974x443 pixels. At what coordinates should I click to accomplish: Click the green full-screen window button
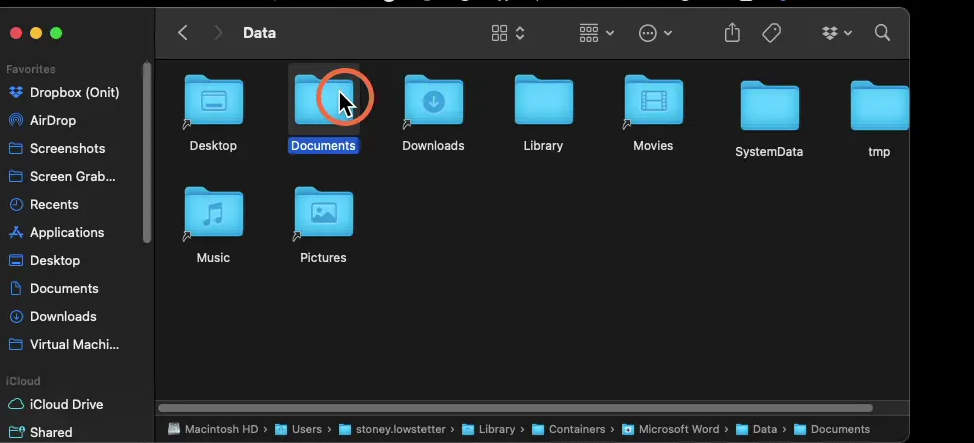point(56,33)
